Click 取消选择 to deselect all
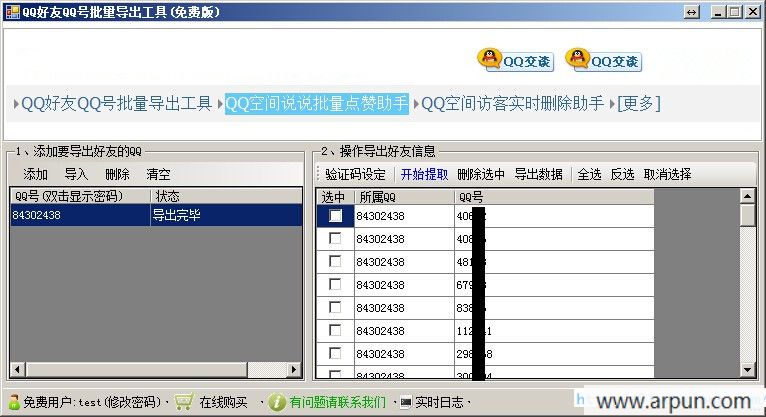766x417 pixels. (x=667, y=174)
